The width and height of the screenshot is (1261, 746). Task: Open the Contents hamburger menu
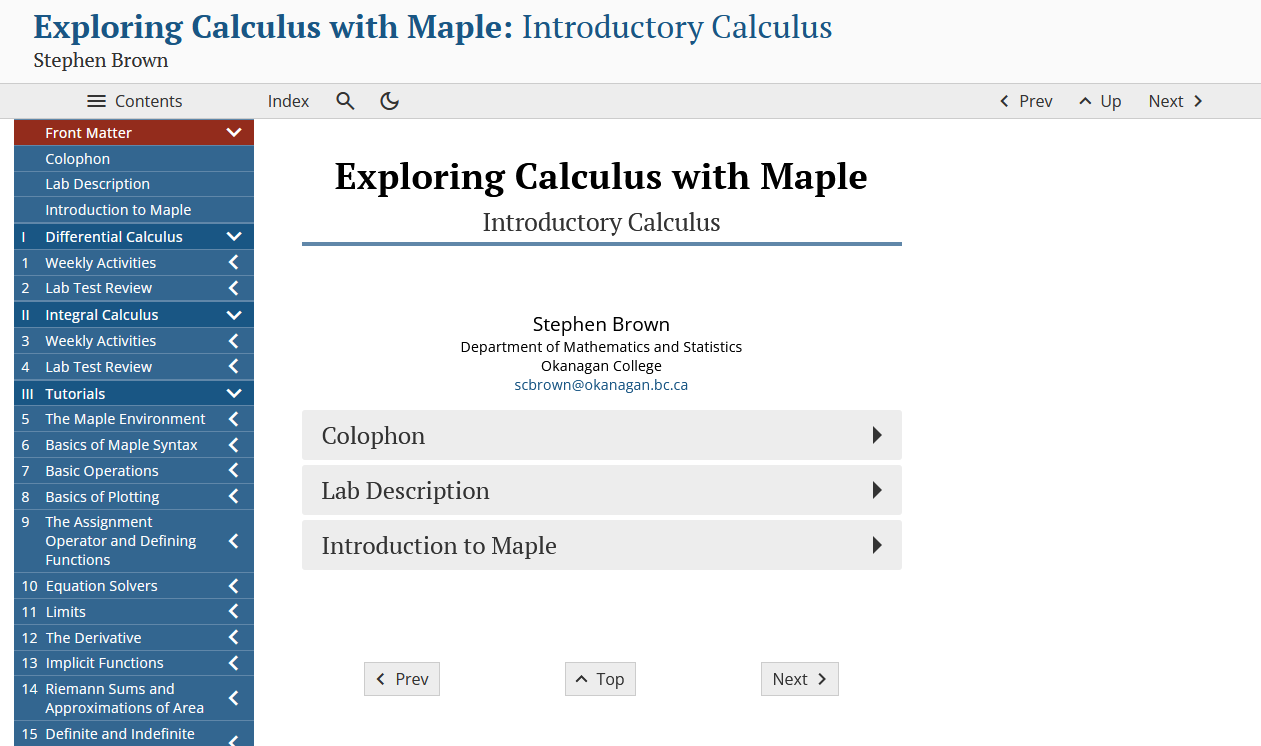coord(134,101)
